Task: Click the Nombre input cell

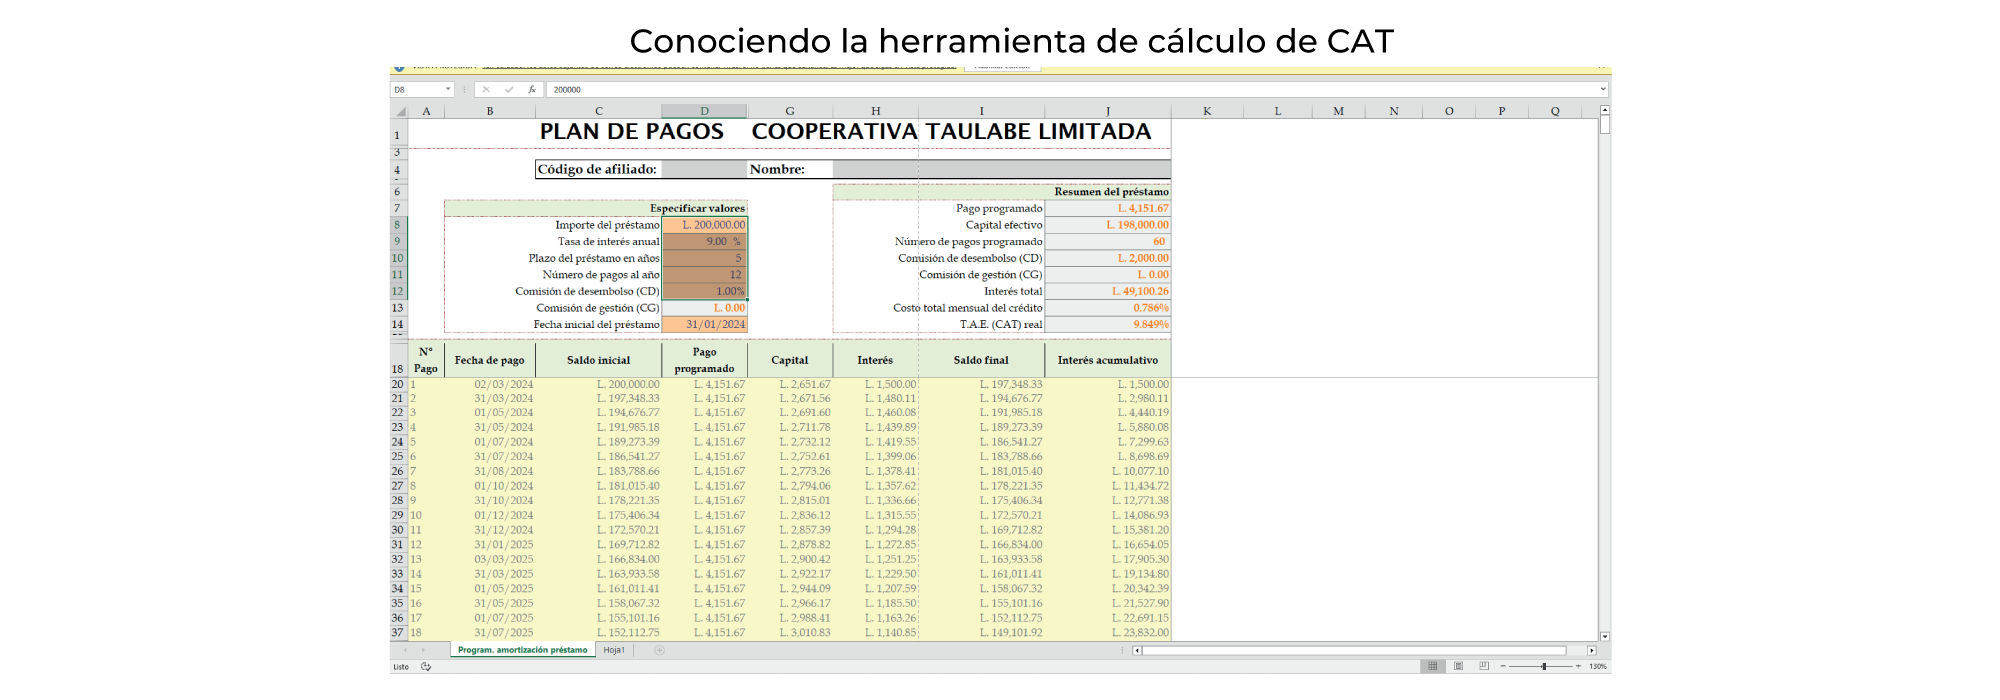Action: (x=1001, y=169)
